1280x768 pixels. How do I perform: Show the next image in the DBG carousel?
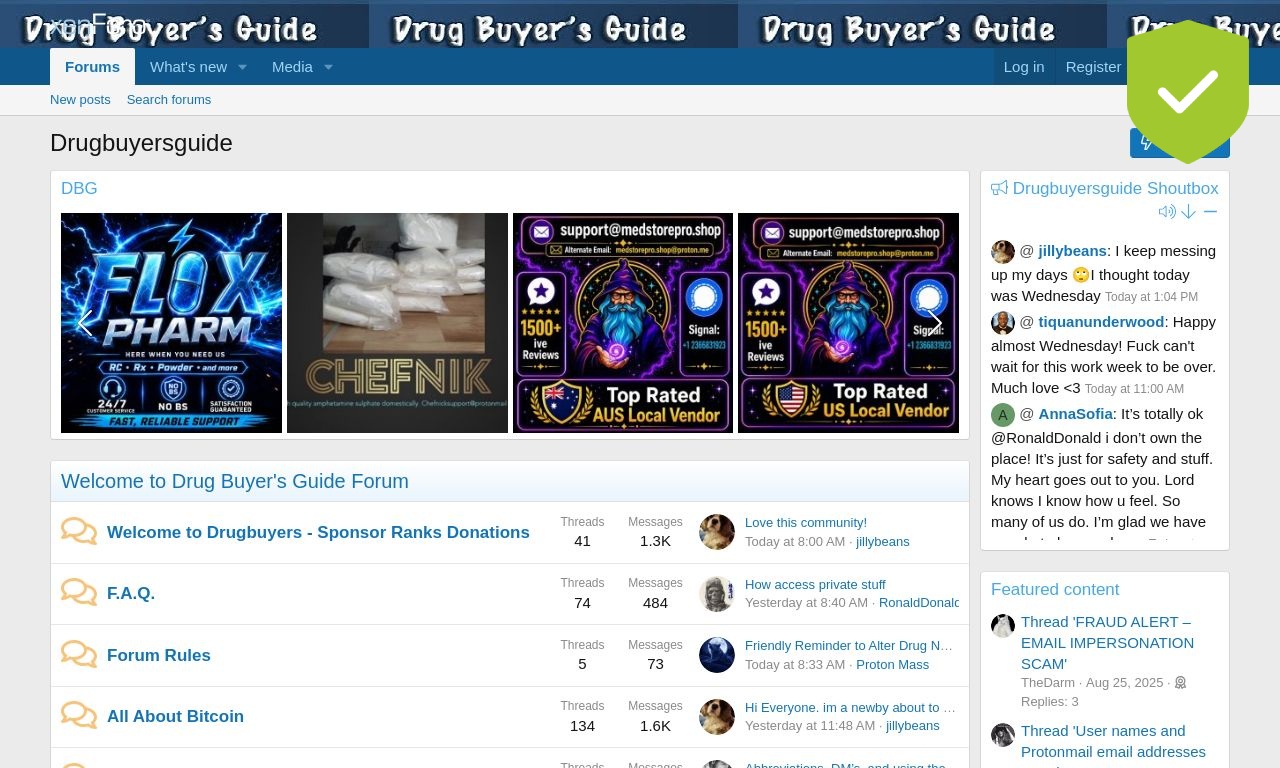point(935,323)
